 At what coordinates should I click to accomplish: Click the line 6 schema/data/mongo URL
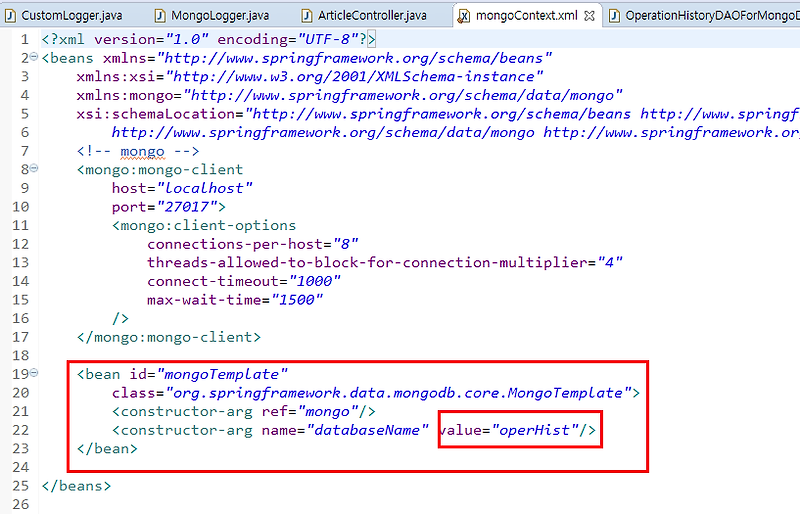[323, 133]
